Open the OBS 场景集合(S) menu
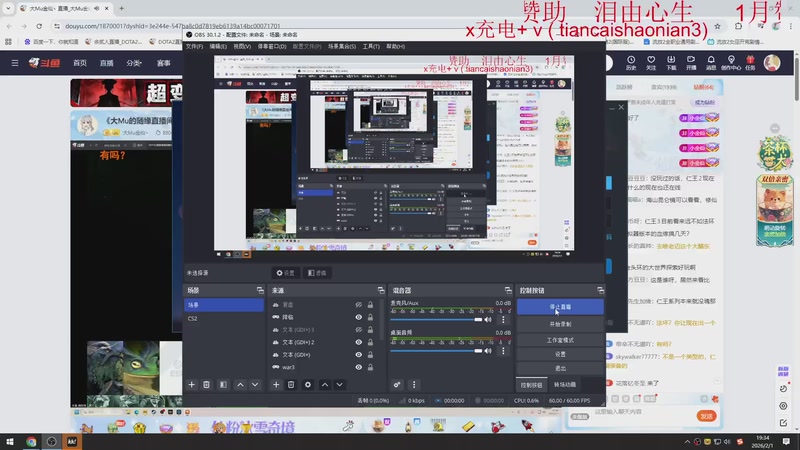 click(342, 46)
